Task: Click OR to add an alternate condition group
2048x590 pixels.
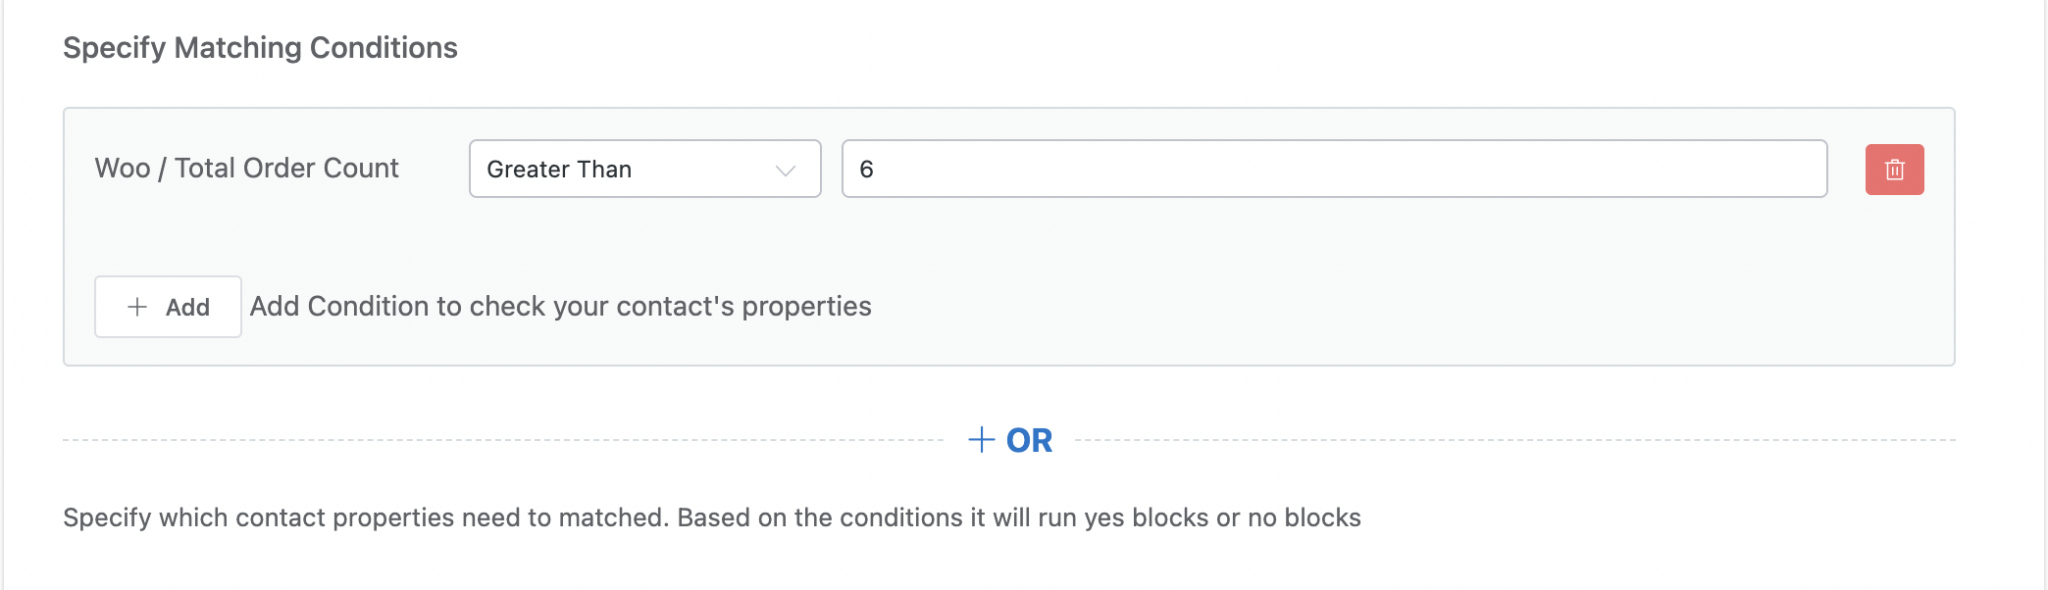Action: [x=1030, y=440]
